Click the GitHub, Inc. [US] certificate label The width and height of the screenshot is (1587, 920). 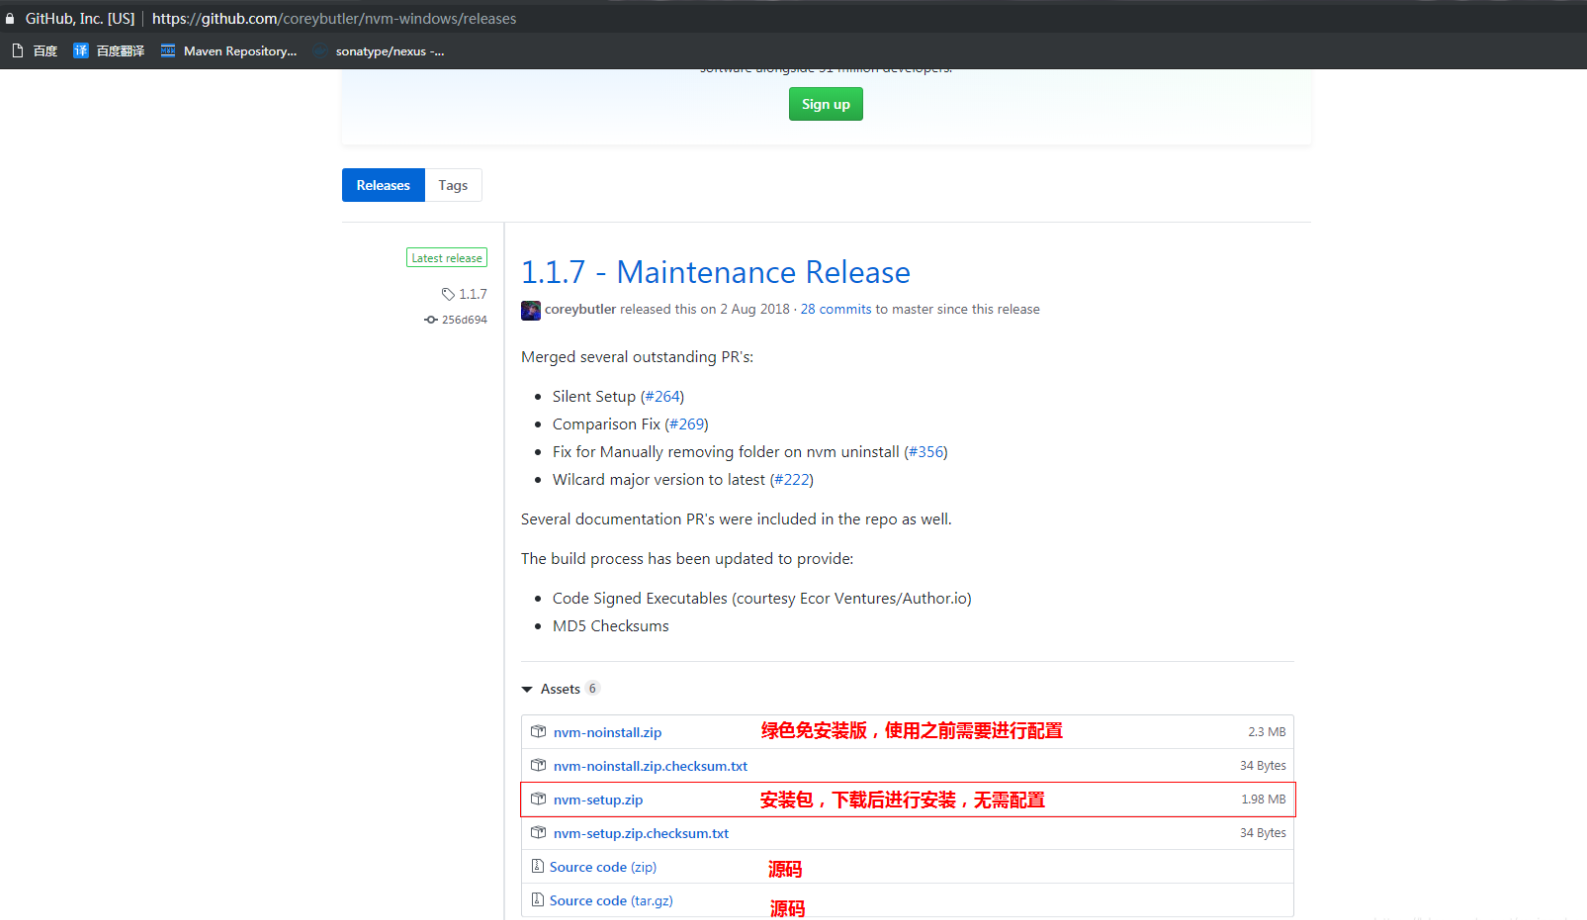80,19
